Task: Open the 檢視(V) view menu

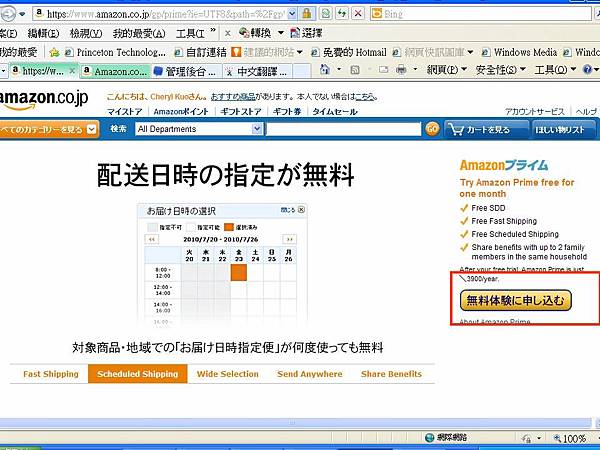Action: click(x=86, y=33)
